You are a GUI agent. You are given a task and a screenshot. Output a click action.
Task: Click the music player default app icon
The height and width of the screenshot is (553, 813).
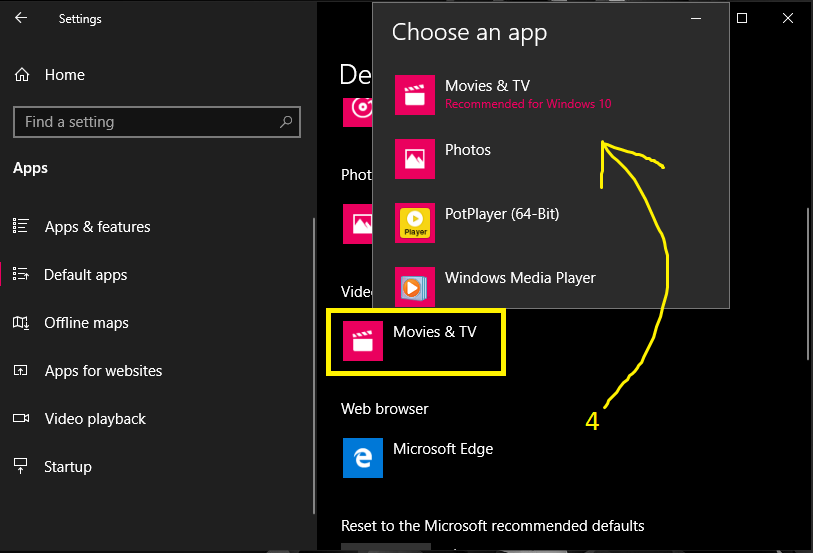(358, 111)
